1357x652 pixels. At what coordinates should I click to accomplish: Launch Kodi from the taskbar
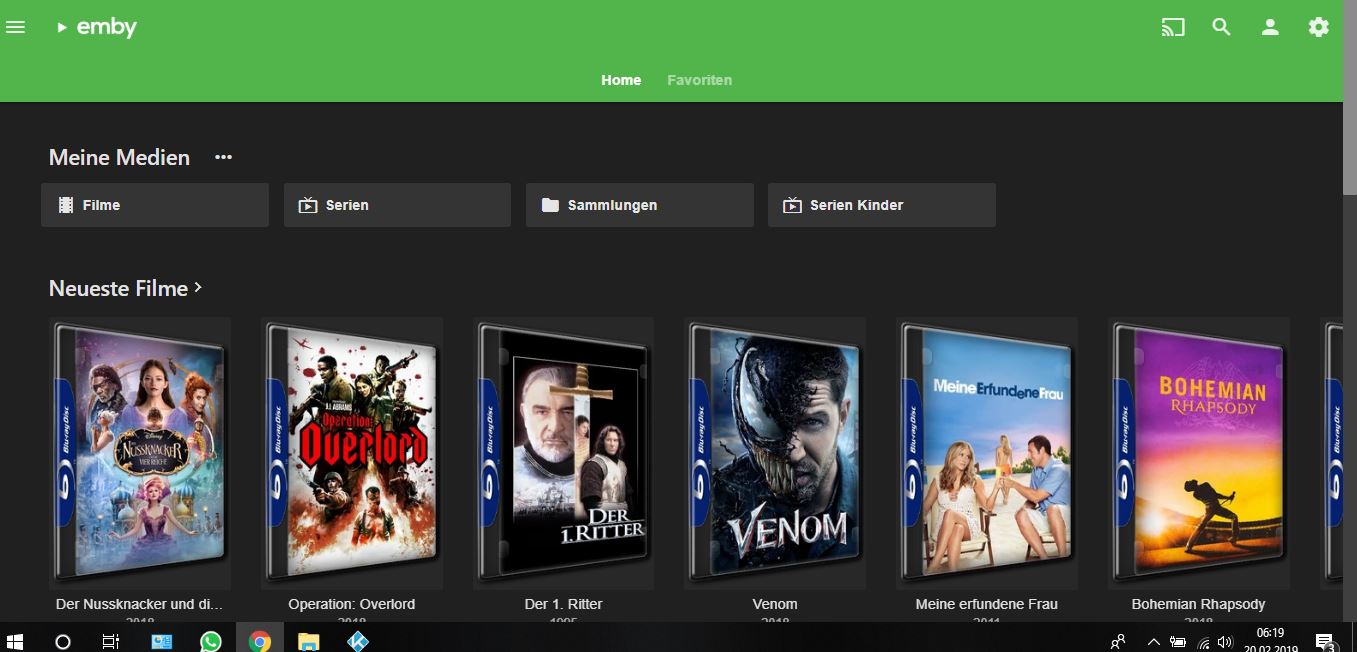tap(356, 642)
